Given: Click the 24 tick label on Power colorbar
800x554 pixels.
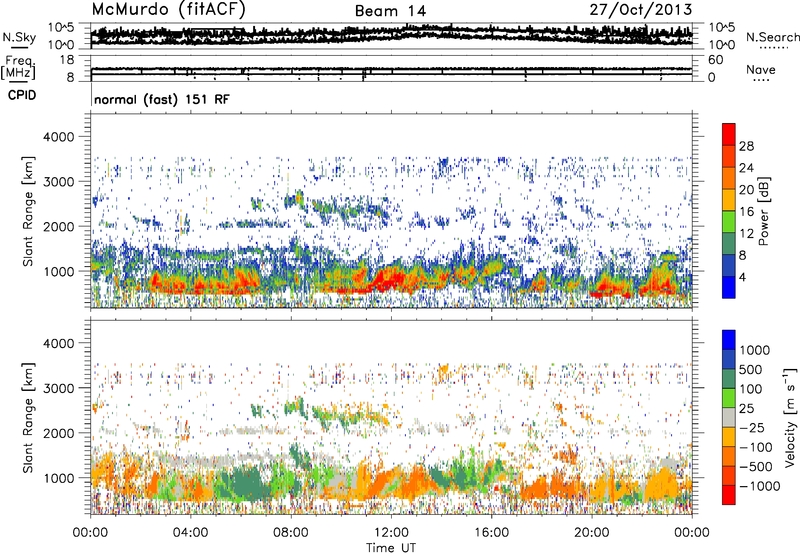Looking at the screenshot, I should point(746,168).
